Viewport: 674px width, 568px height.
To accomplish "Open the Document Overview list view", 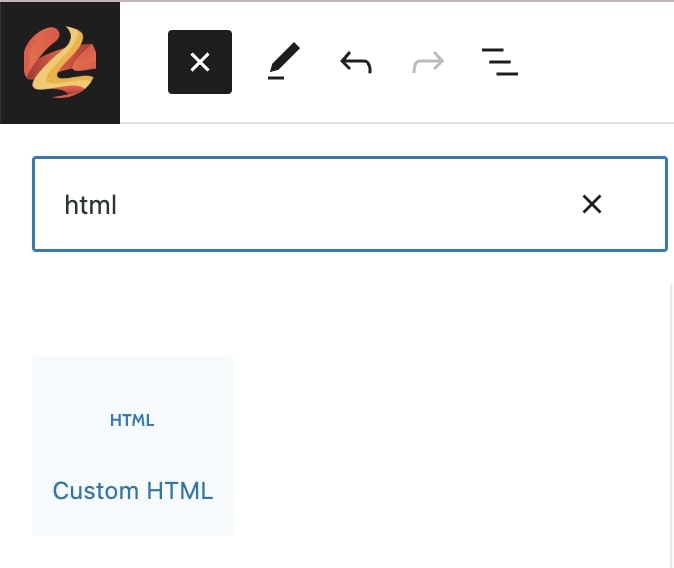I will 499,63.
